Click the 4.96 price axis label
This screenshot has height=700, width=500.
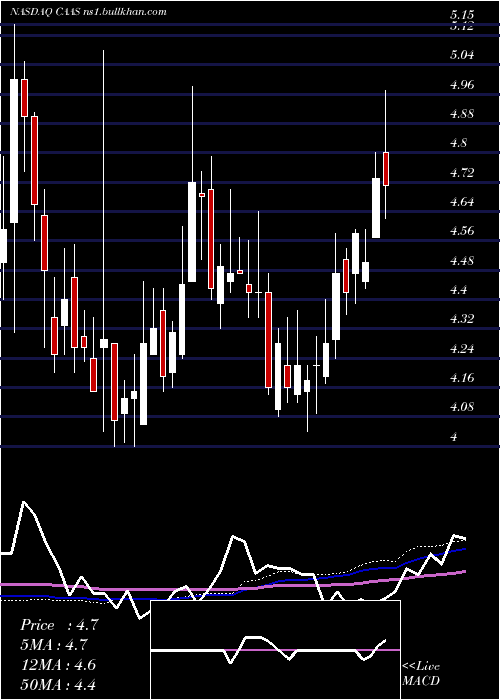click(462, 84)
